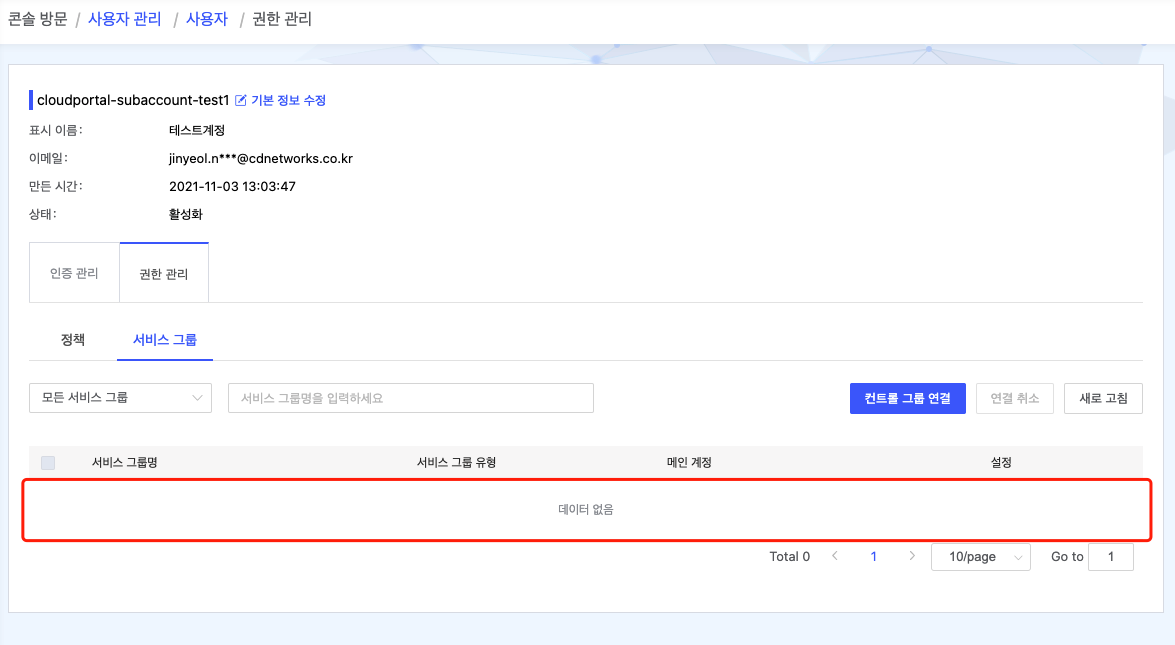Click the 컨트롤 그룹 연결 button
The image size is (1175, 645).
click(x=907, y=397)
